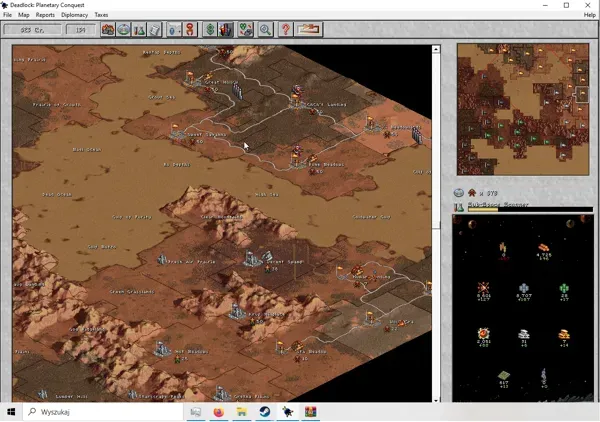Viewport: 600px width, 422px height.
Task: Click the Sub-Space Scanner research progress bar
Action: (530, 209)
